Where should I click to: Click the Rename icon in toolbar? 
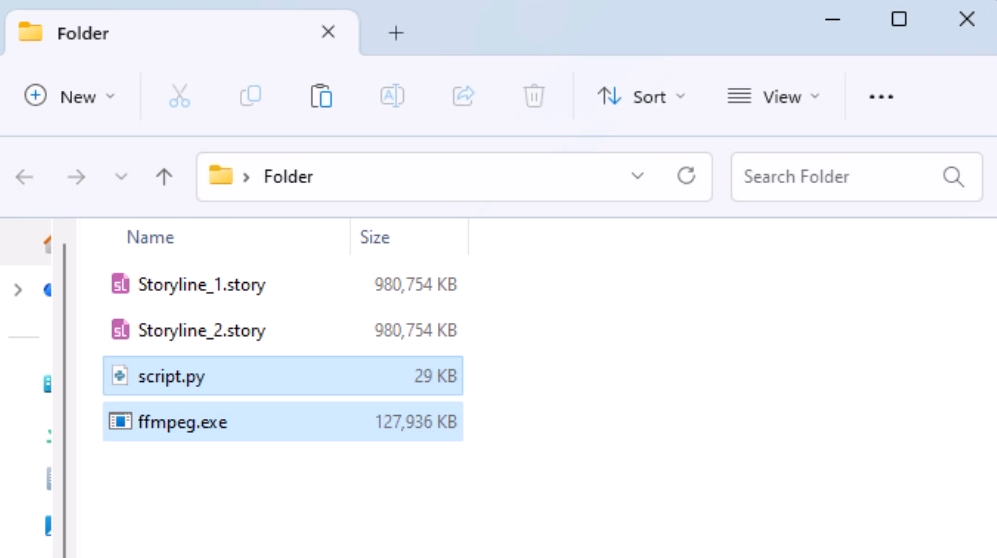tap(392, 96)
